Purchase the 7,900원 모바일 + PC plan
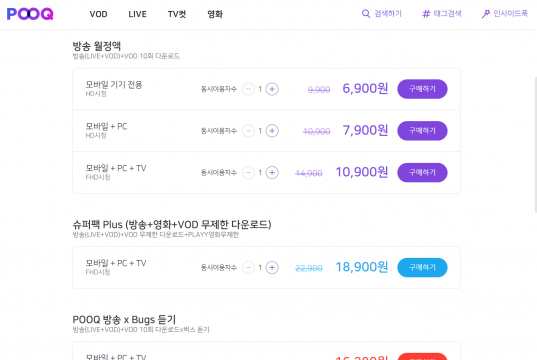This screenshot has height=360, width=537. [x=422, y=131]
